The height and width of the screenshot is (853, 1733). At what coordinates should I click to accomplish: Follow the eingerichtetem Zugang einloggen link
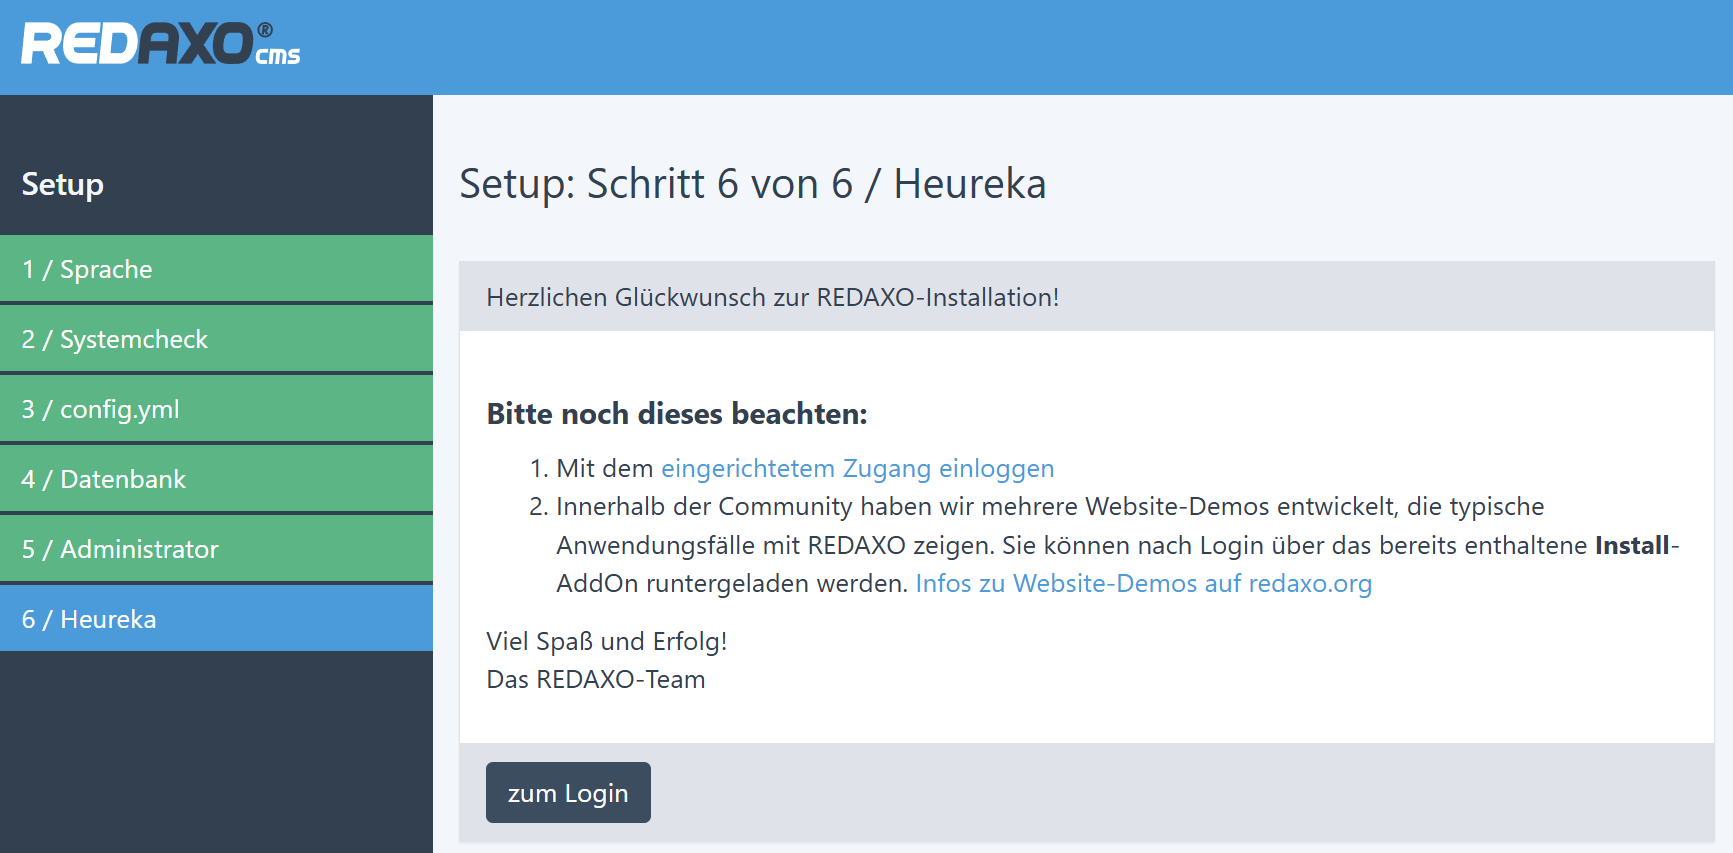tap(857, 469)
